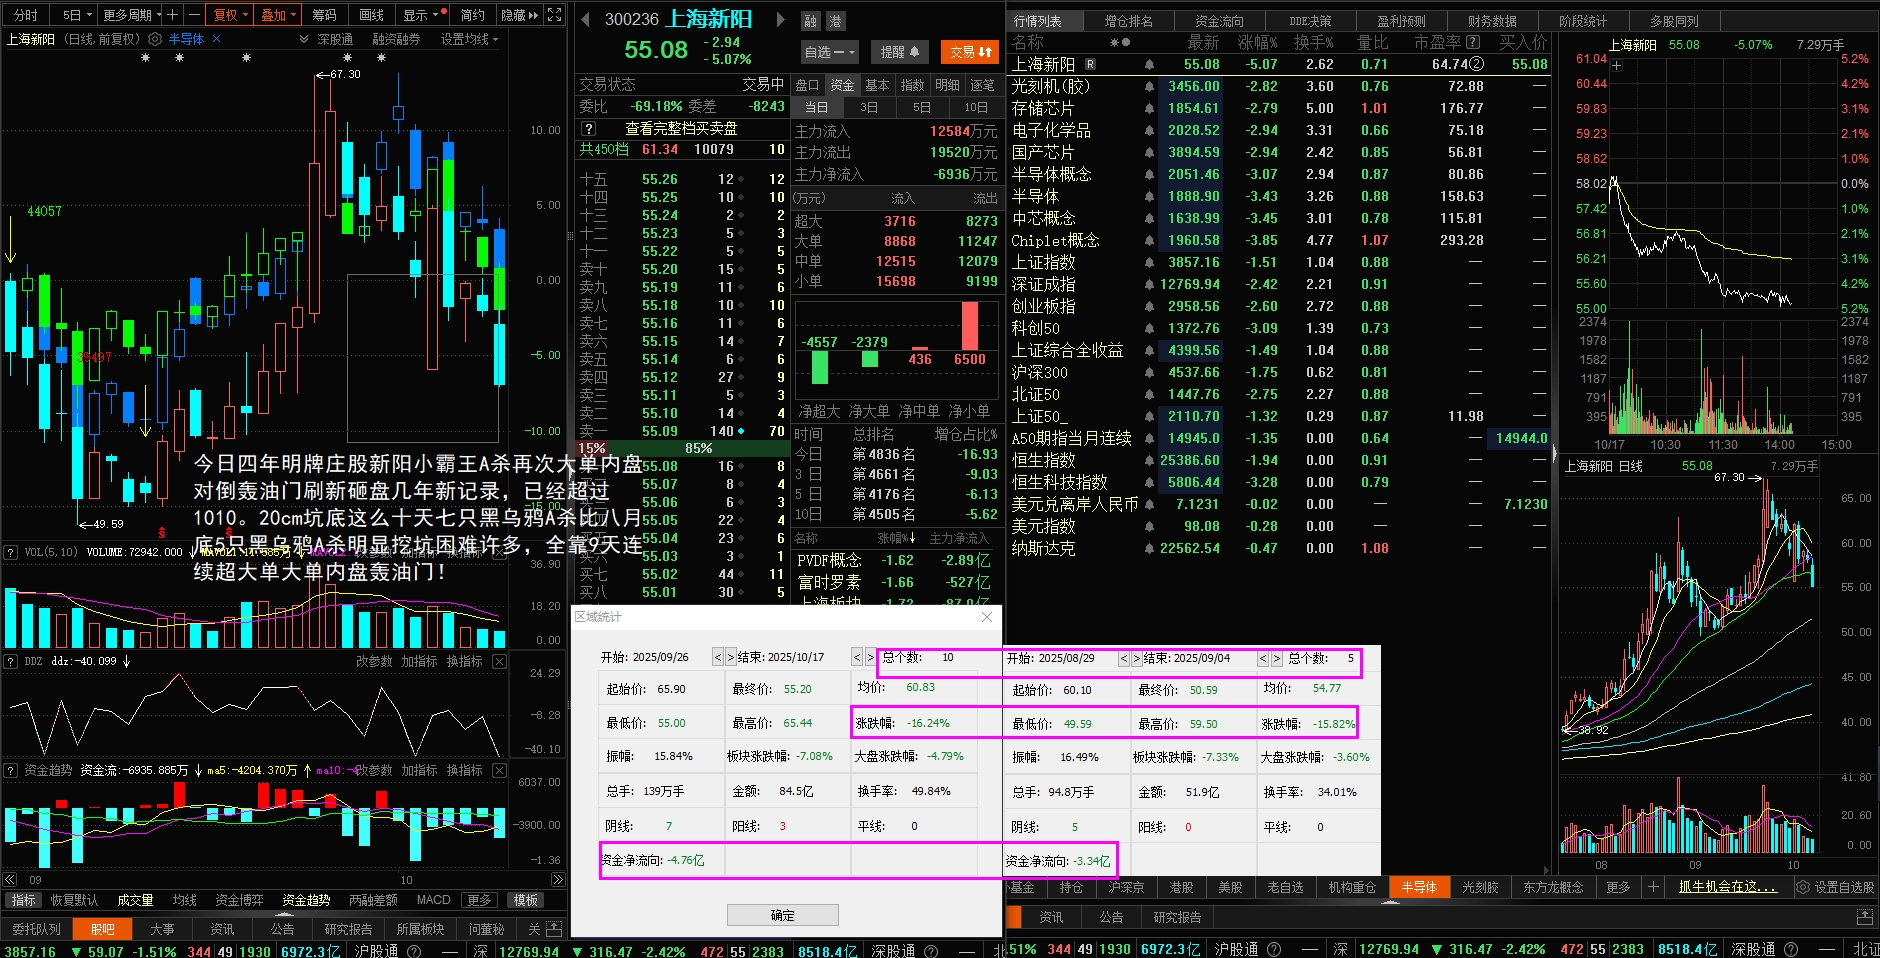Go to previous stock using left arrow by 300236
Screen dimensions: 1880x958
(x=584, y=19)
